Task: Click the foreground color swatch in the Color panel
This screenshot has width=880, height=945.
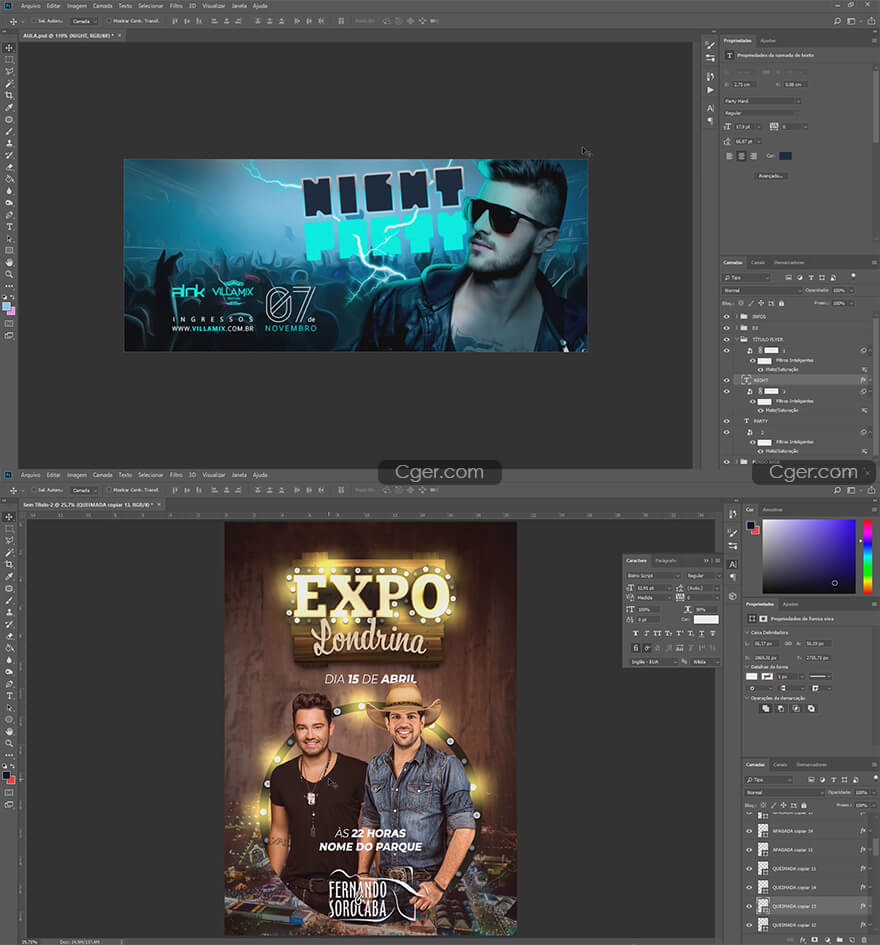Action: pos(750,526)
